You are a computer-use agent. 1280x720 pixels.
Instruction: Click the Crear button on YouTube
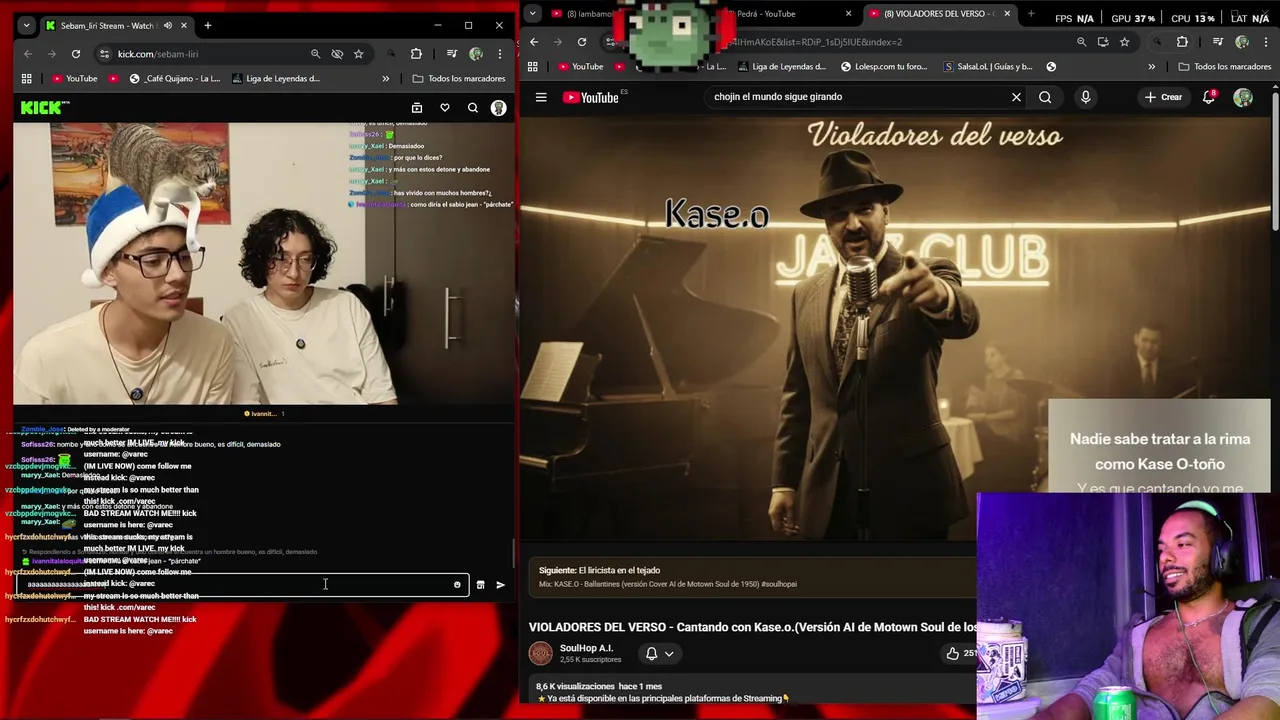(x=1163, y=97)
